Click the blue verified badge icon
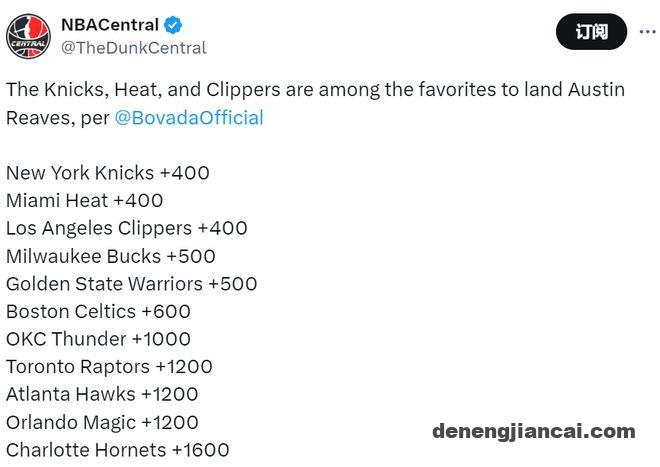Viewport: 660px width, 467px height. click(x=173, y=25)
